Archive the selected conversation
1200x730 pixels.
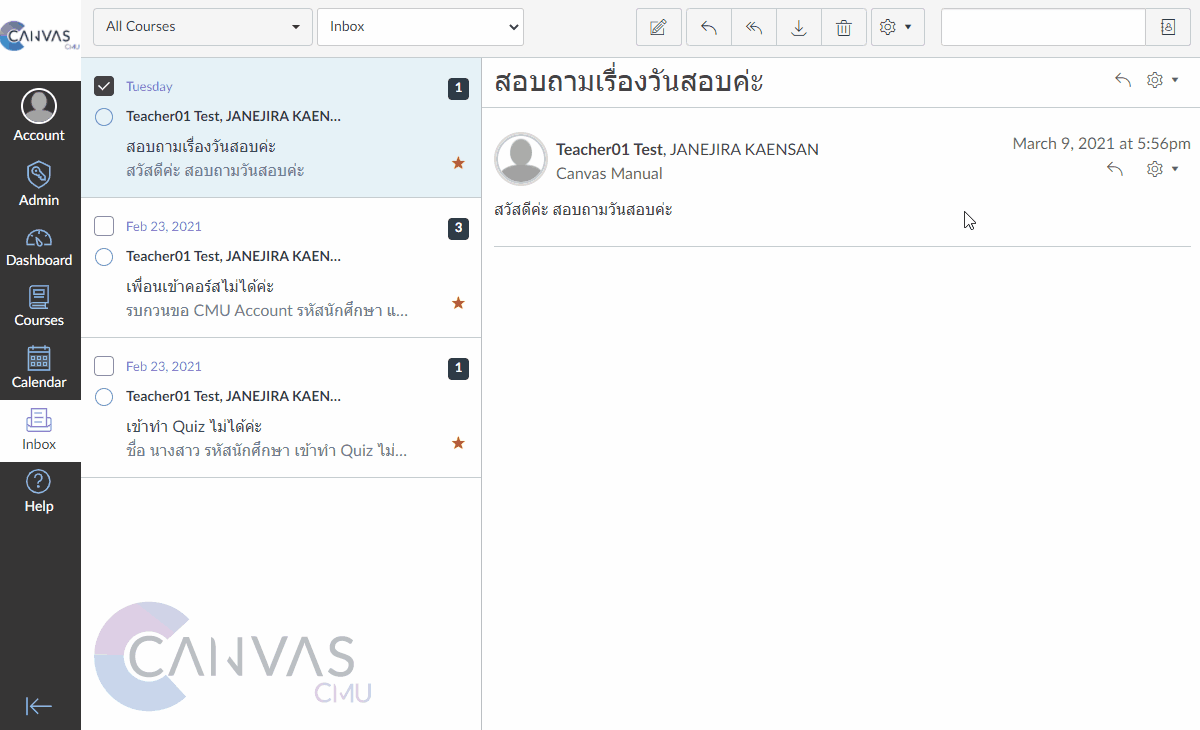(799, 28)
